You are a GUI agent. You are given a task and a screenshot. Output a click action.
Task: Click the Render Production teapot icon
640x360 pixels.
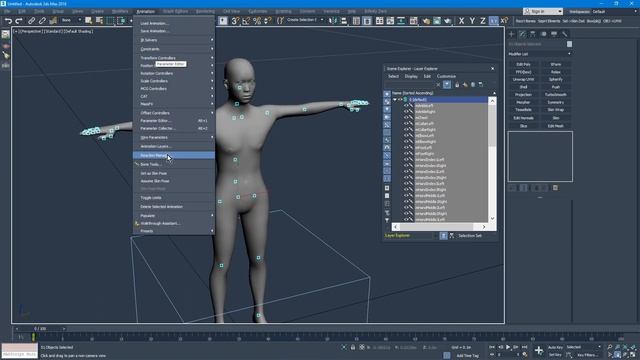pos(448,21)
